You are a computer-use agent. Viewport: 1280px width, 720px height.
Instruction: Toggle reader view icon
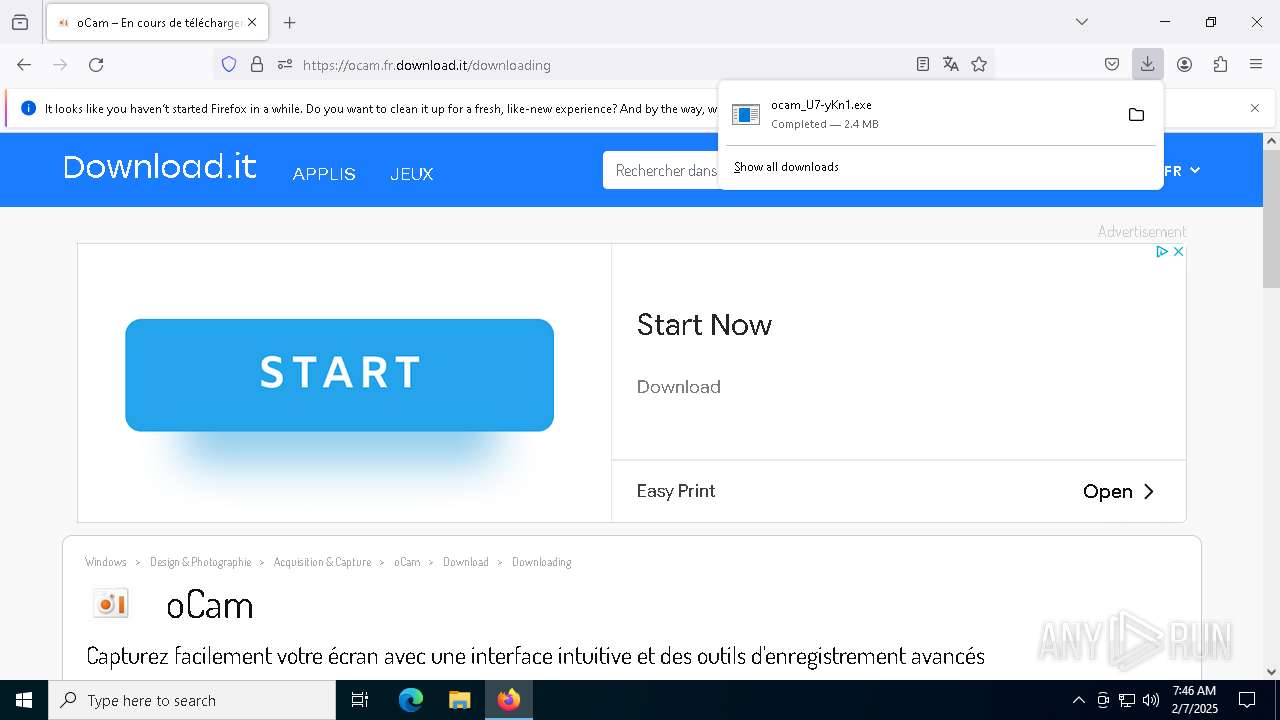point(923,65)
